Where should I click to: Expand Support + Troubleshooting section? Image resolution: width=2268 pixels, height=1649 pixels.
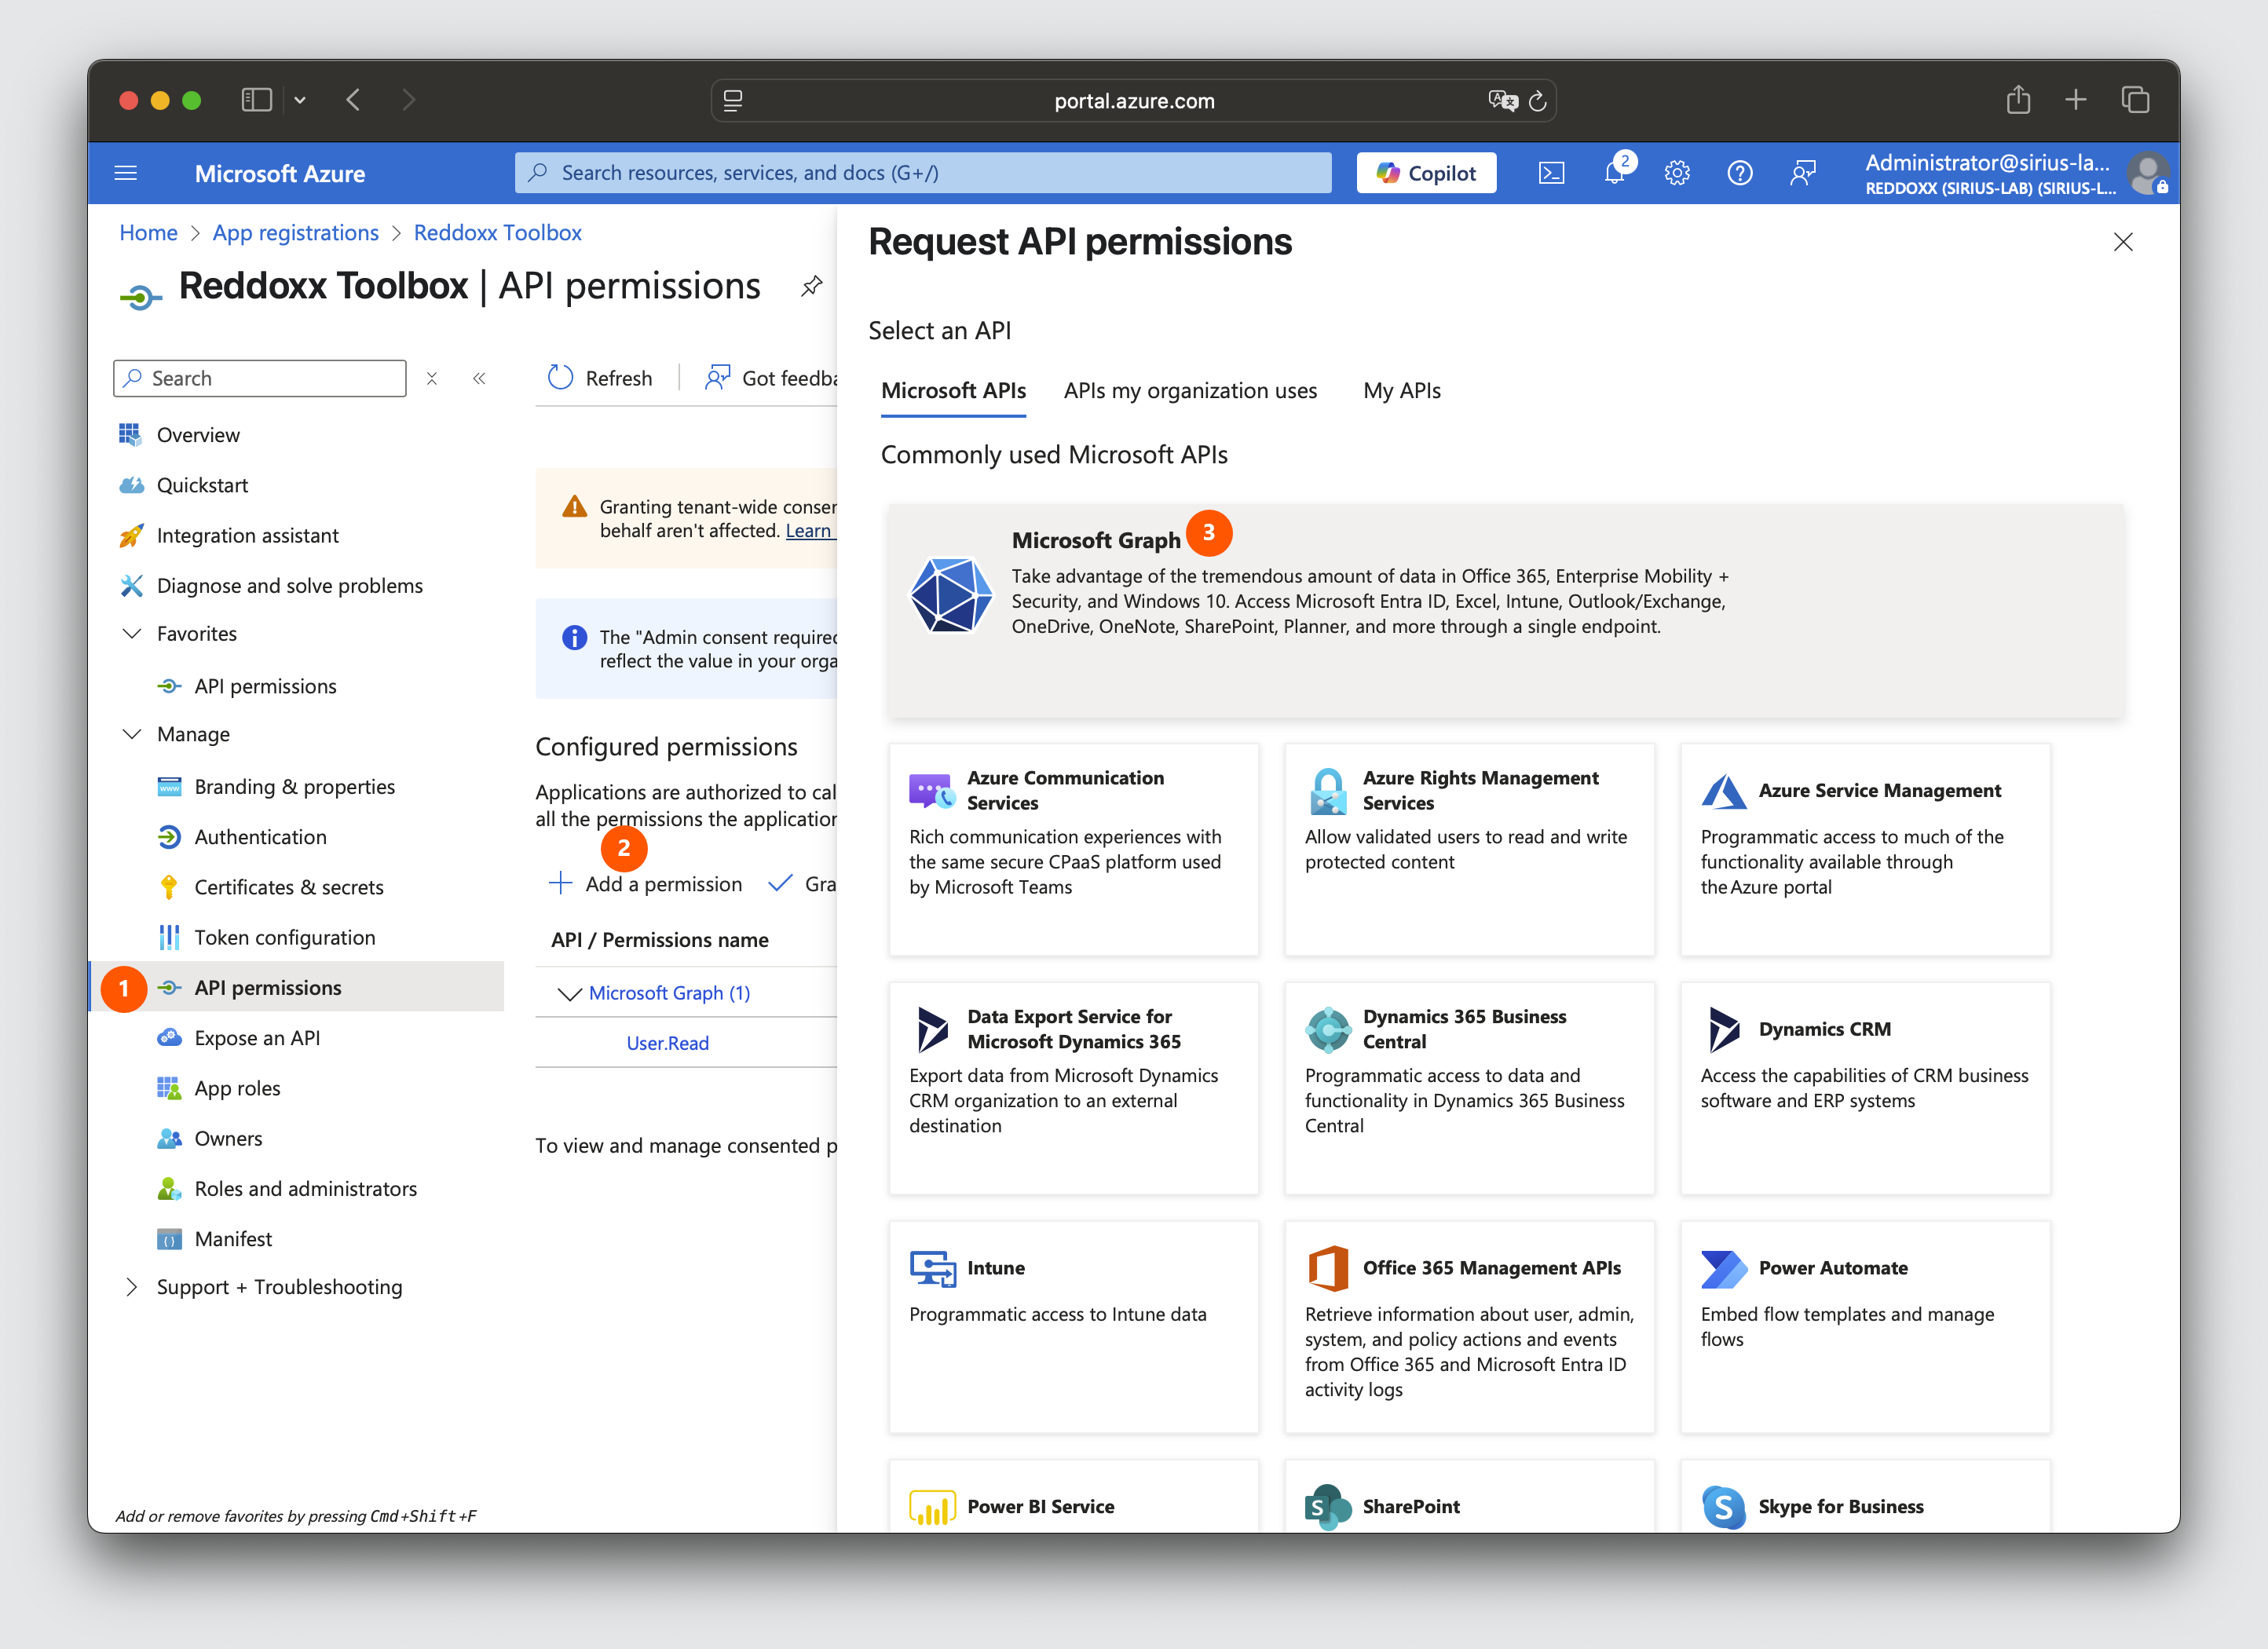[131, 1287]
